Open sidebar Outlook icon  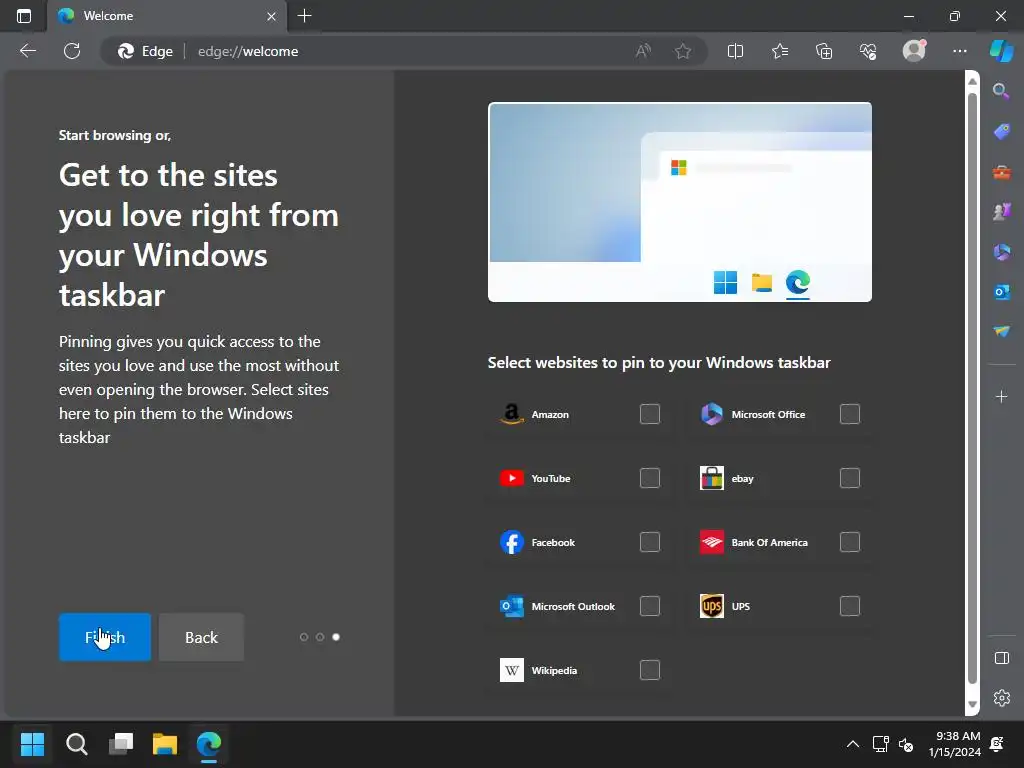point(1001,292)
